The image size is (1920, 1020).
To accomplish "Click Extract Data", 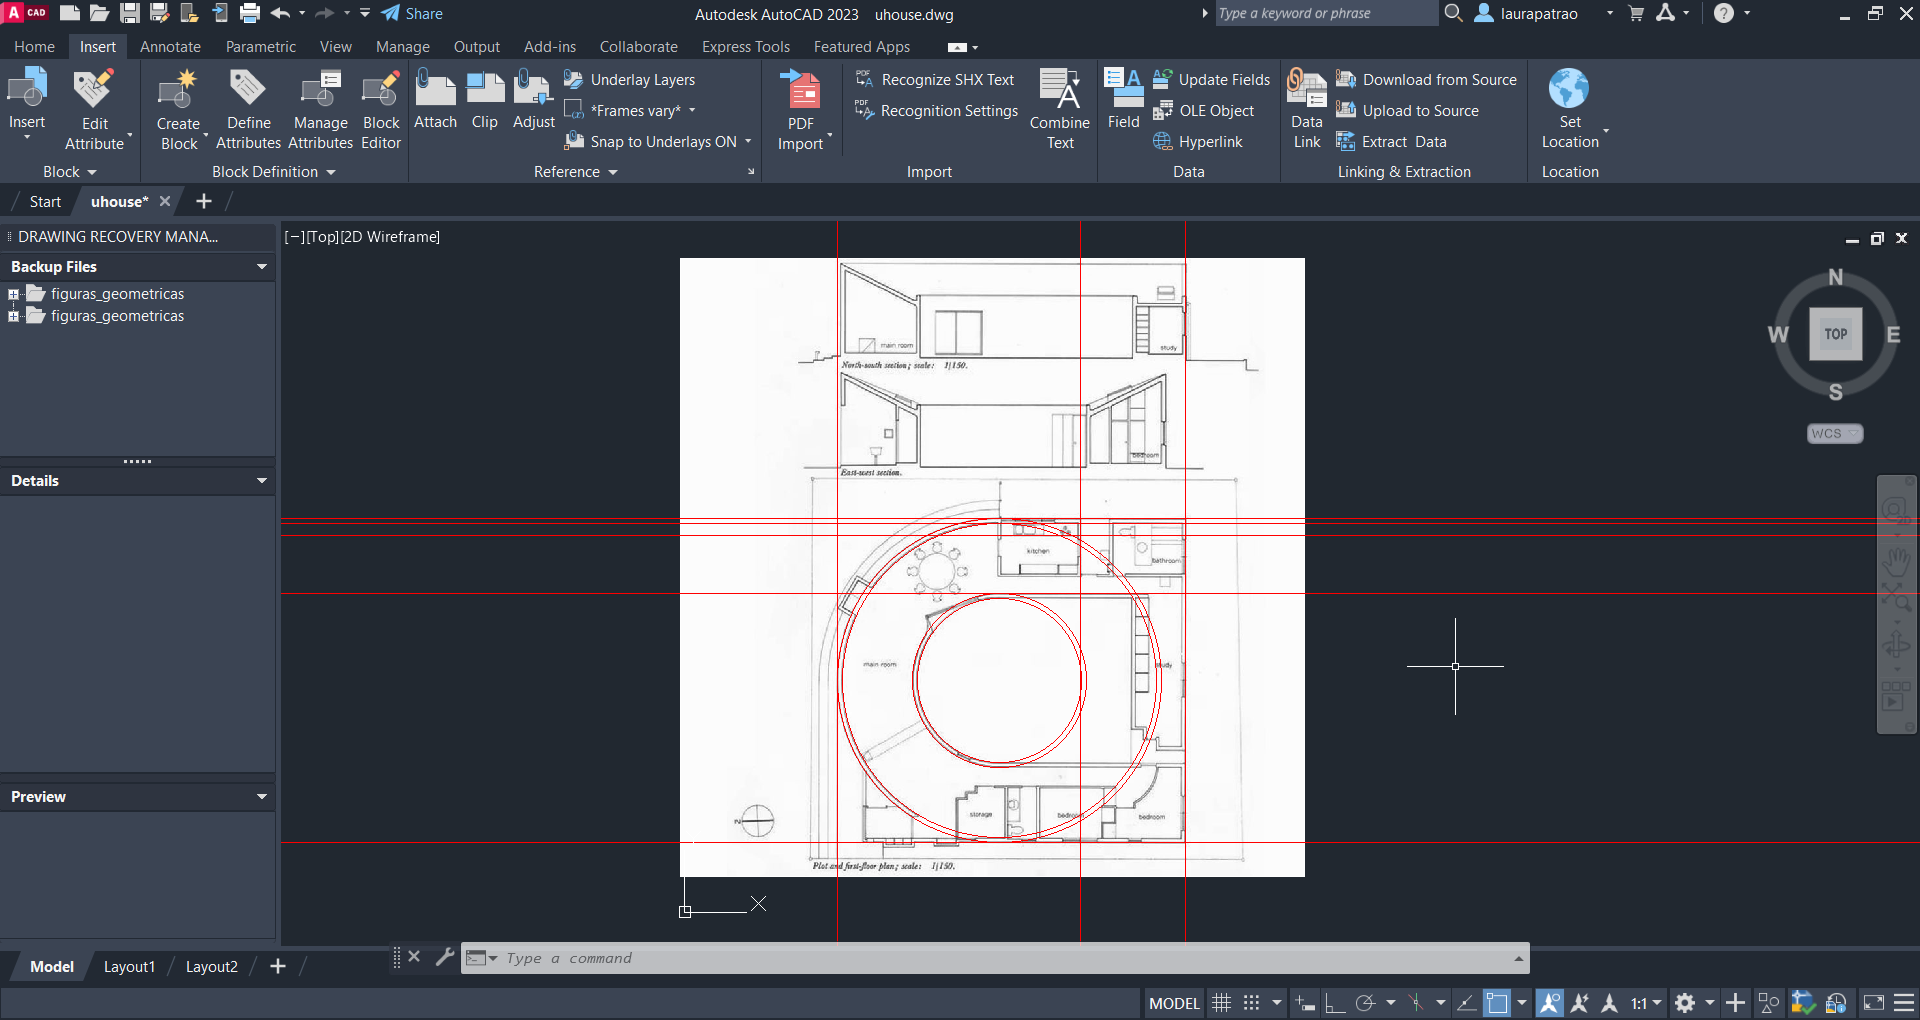I will click(1392, 141).
